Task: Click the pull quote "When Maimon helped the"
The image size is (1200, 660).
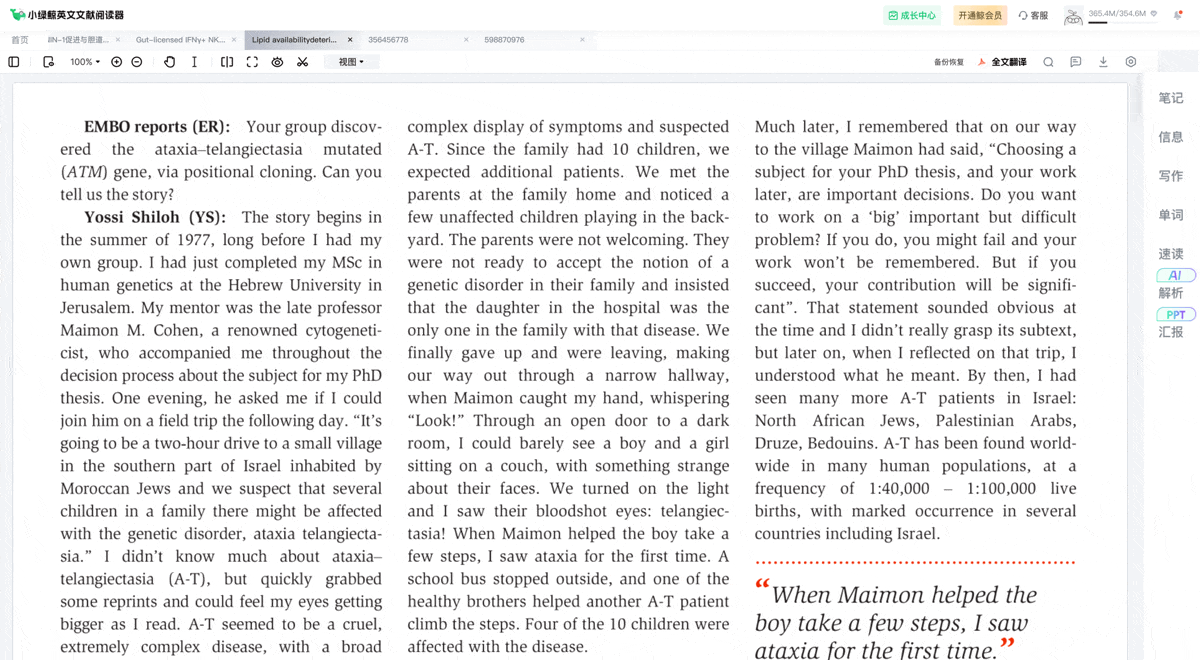Action: point(904,595)
